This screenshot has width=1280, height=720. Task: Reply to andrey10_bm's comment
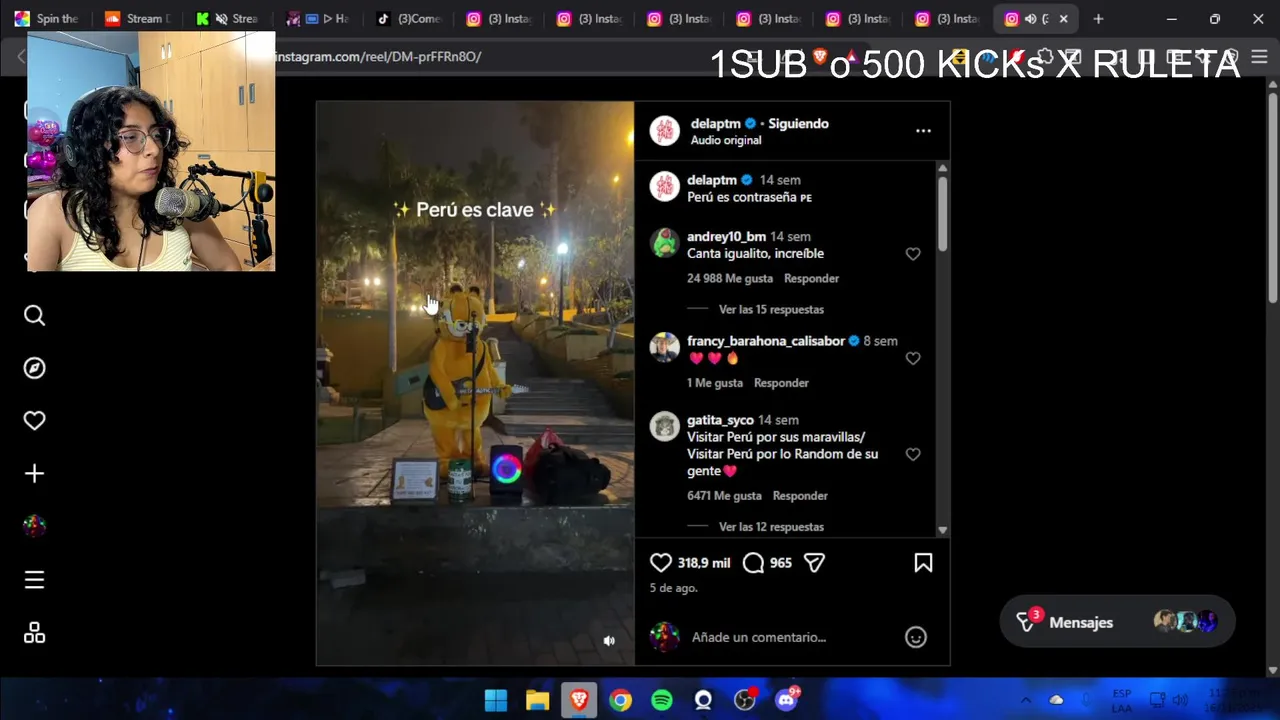[811, 278]
